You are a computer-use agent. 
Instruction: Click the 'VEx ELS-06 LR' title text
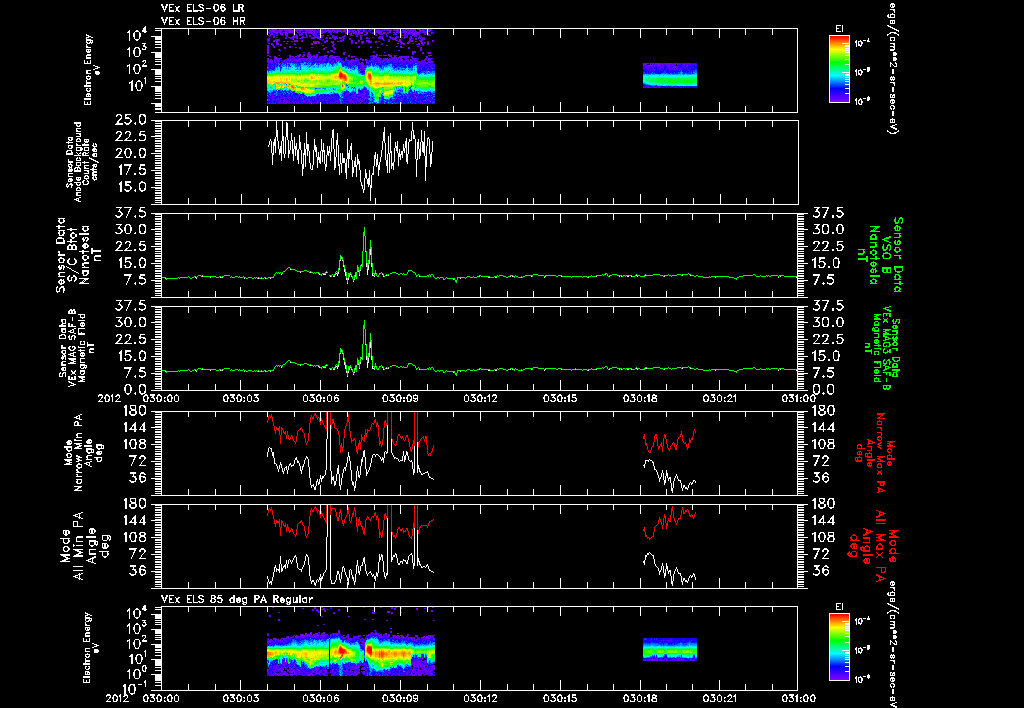(202, 8)
